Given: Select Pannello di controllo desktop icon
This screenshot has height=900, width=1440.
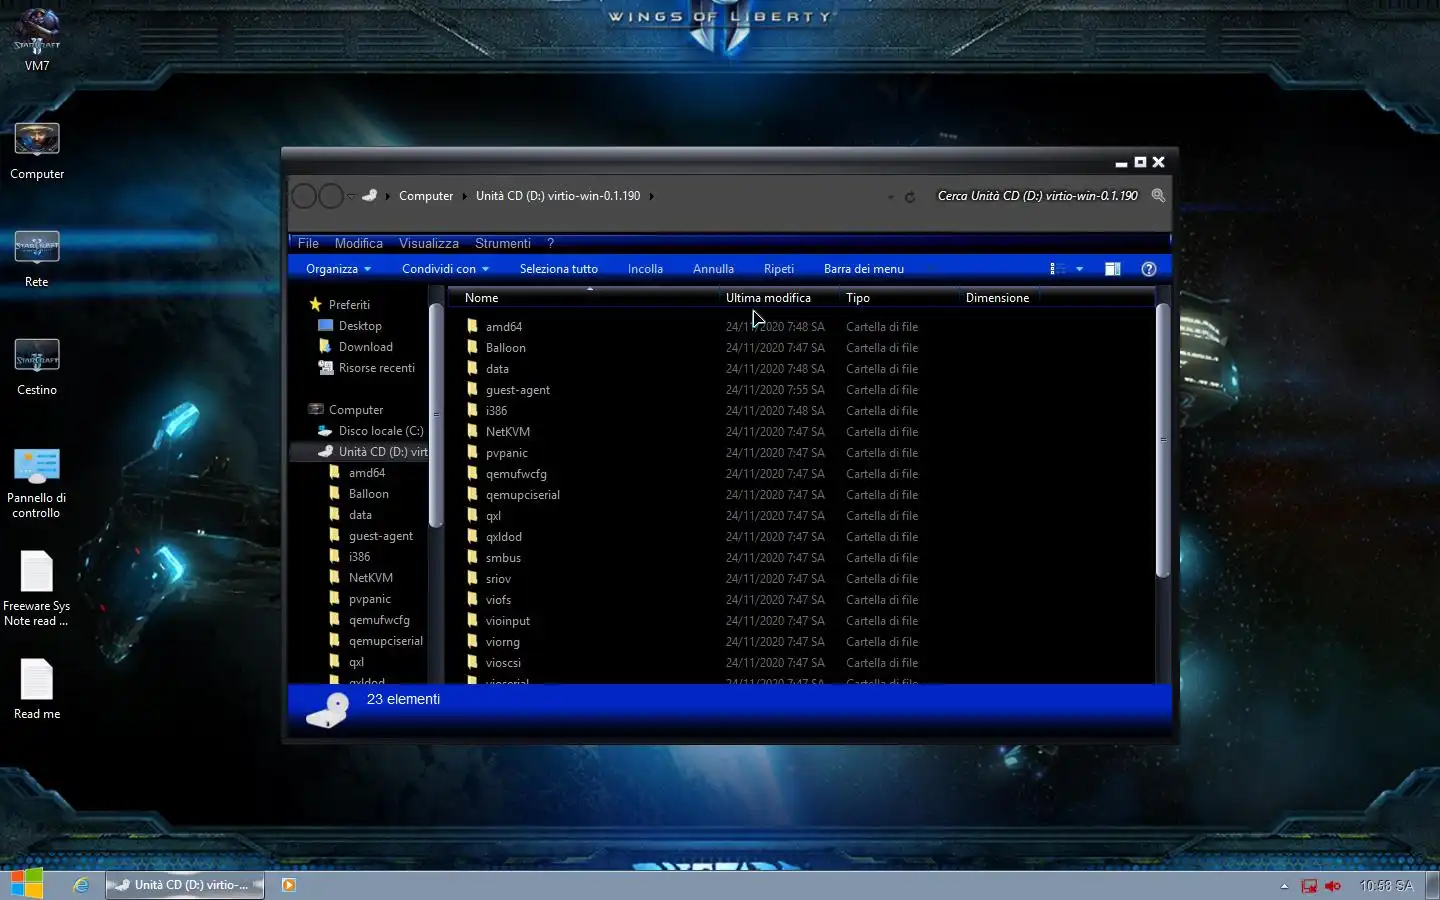Looking at the screenshot, I should point(37,482).
